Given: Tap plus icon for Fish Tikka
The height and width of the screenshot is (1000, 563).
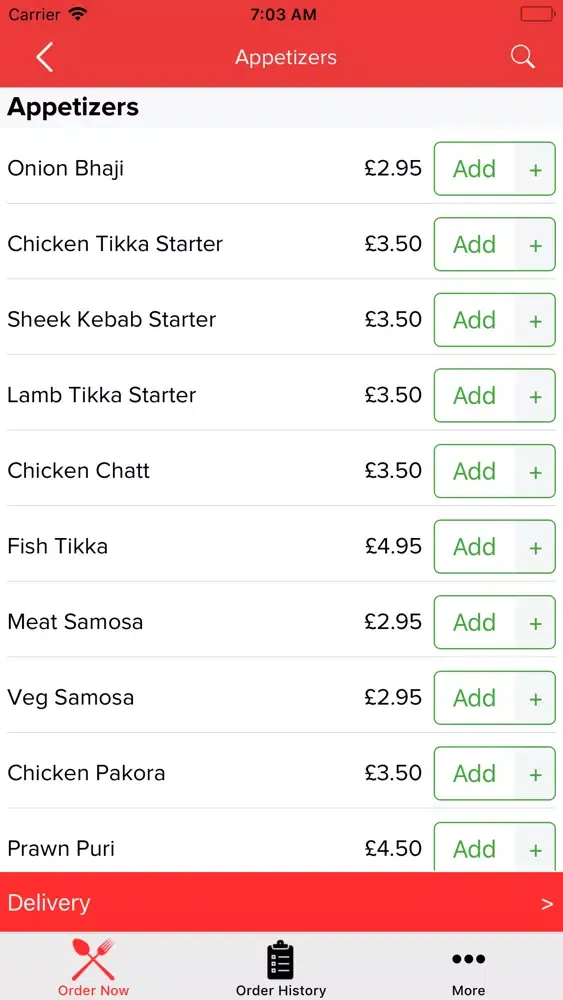Looking at the screenshot, I should coord(536,547).
